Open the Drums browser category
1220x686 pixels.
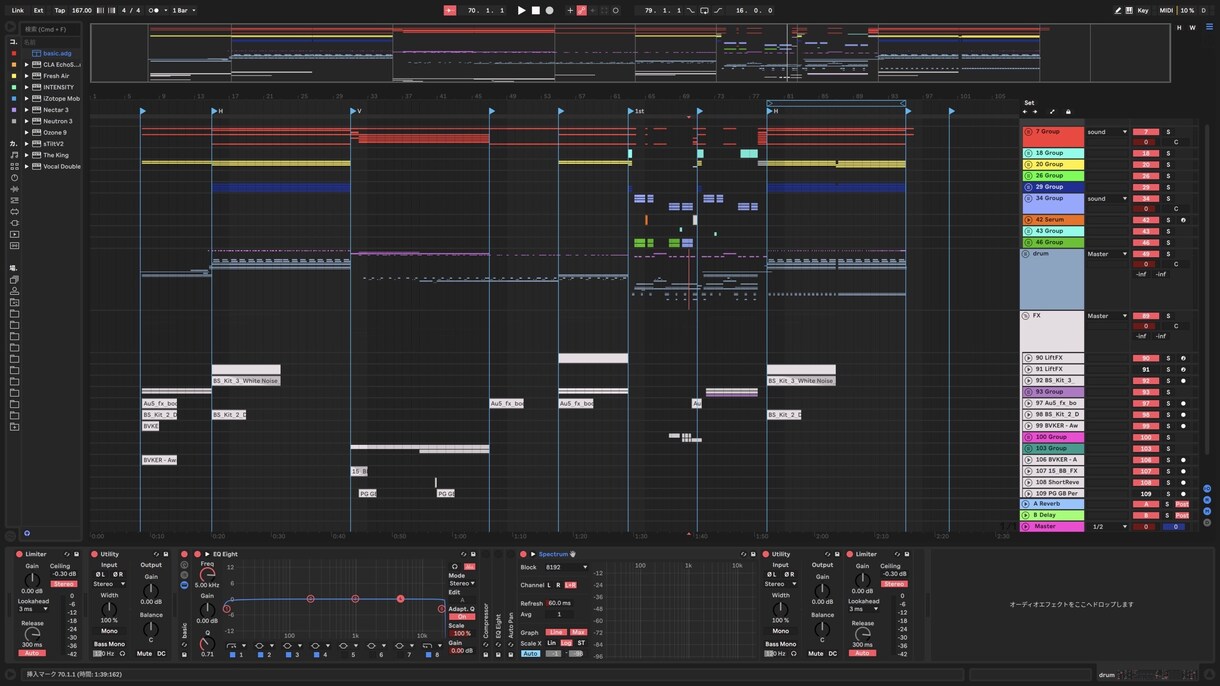tap(14, 166)
